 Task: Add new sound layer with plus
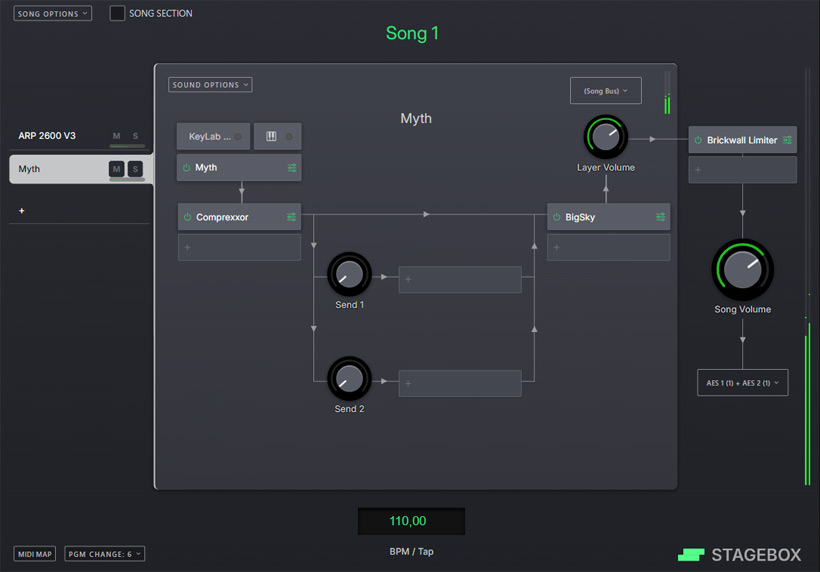coord(21,211)
